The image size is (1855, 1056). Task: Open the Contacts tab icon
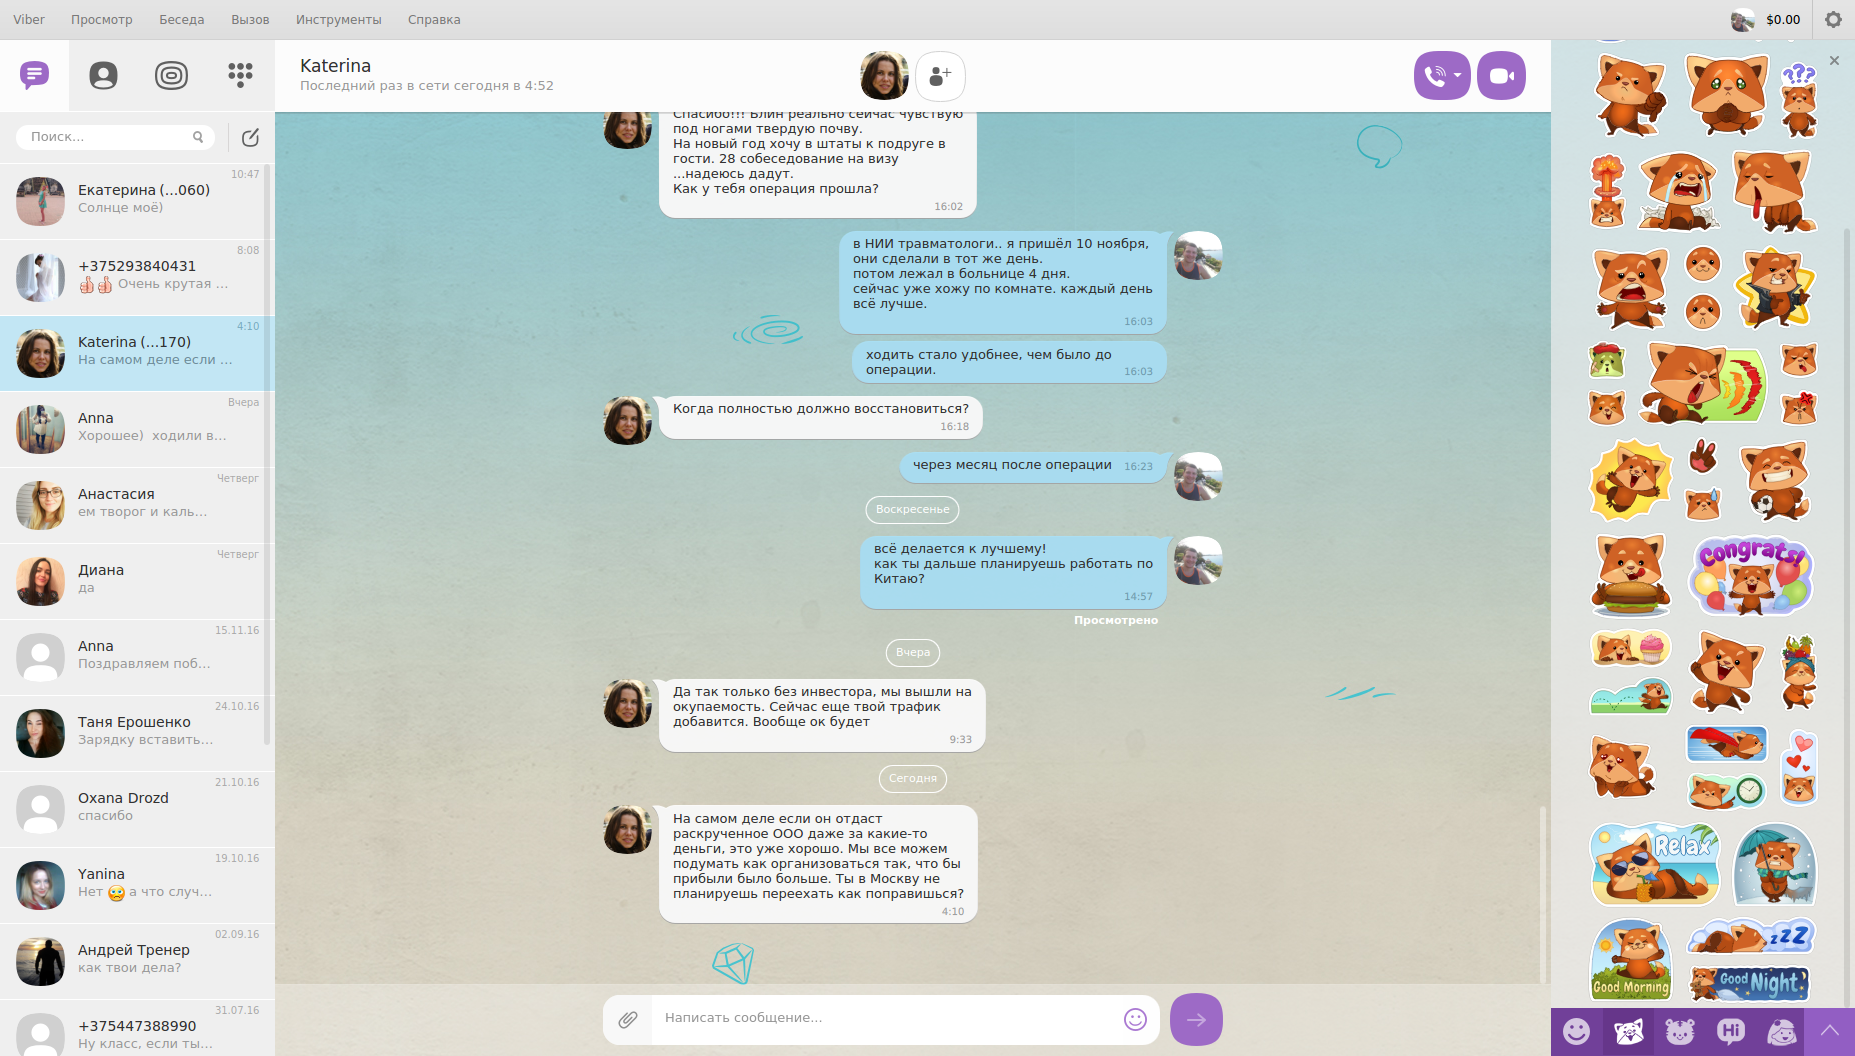point(103,75)
